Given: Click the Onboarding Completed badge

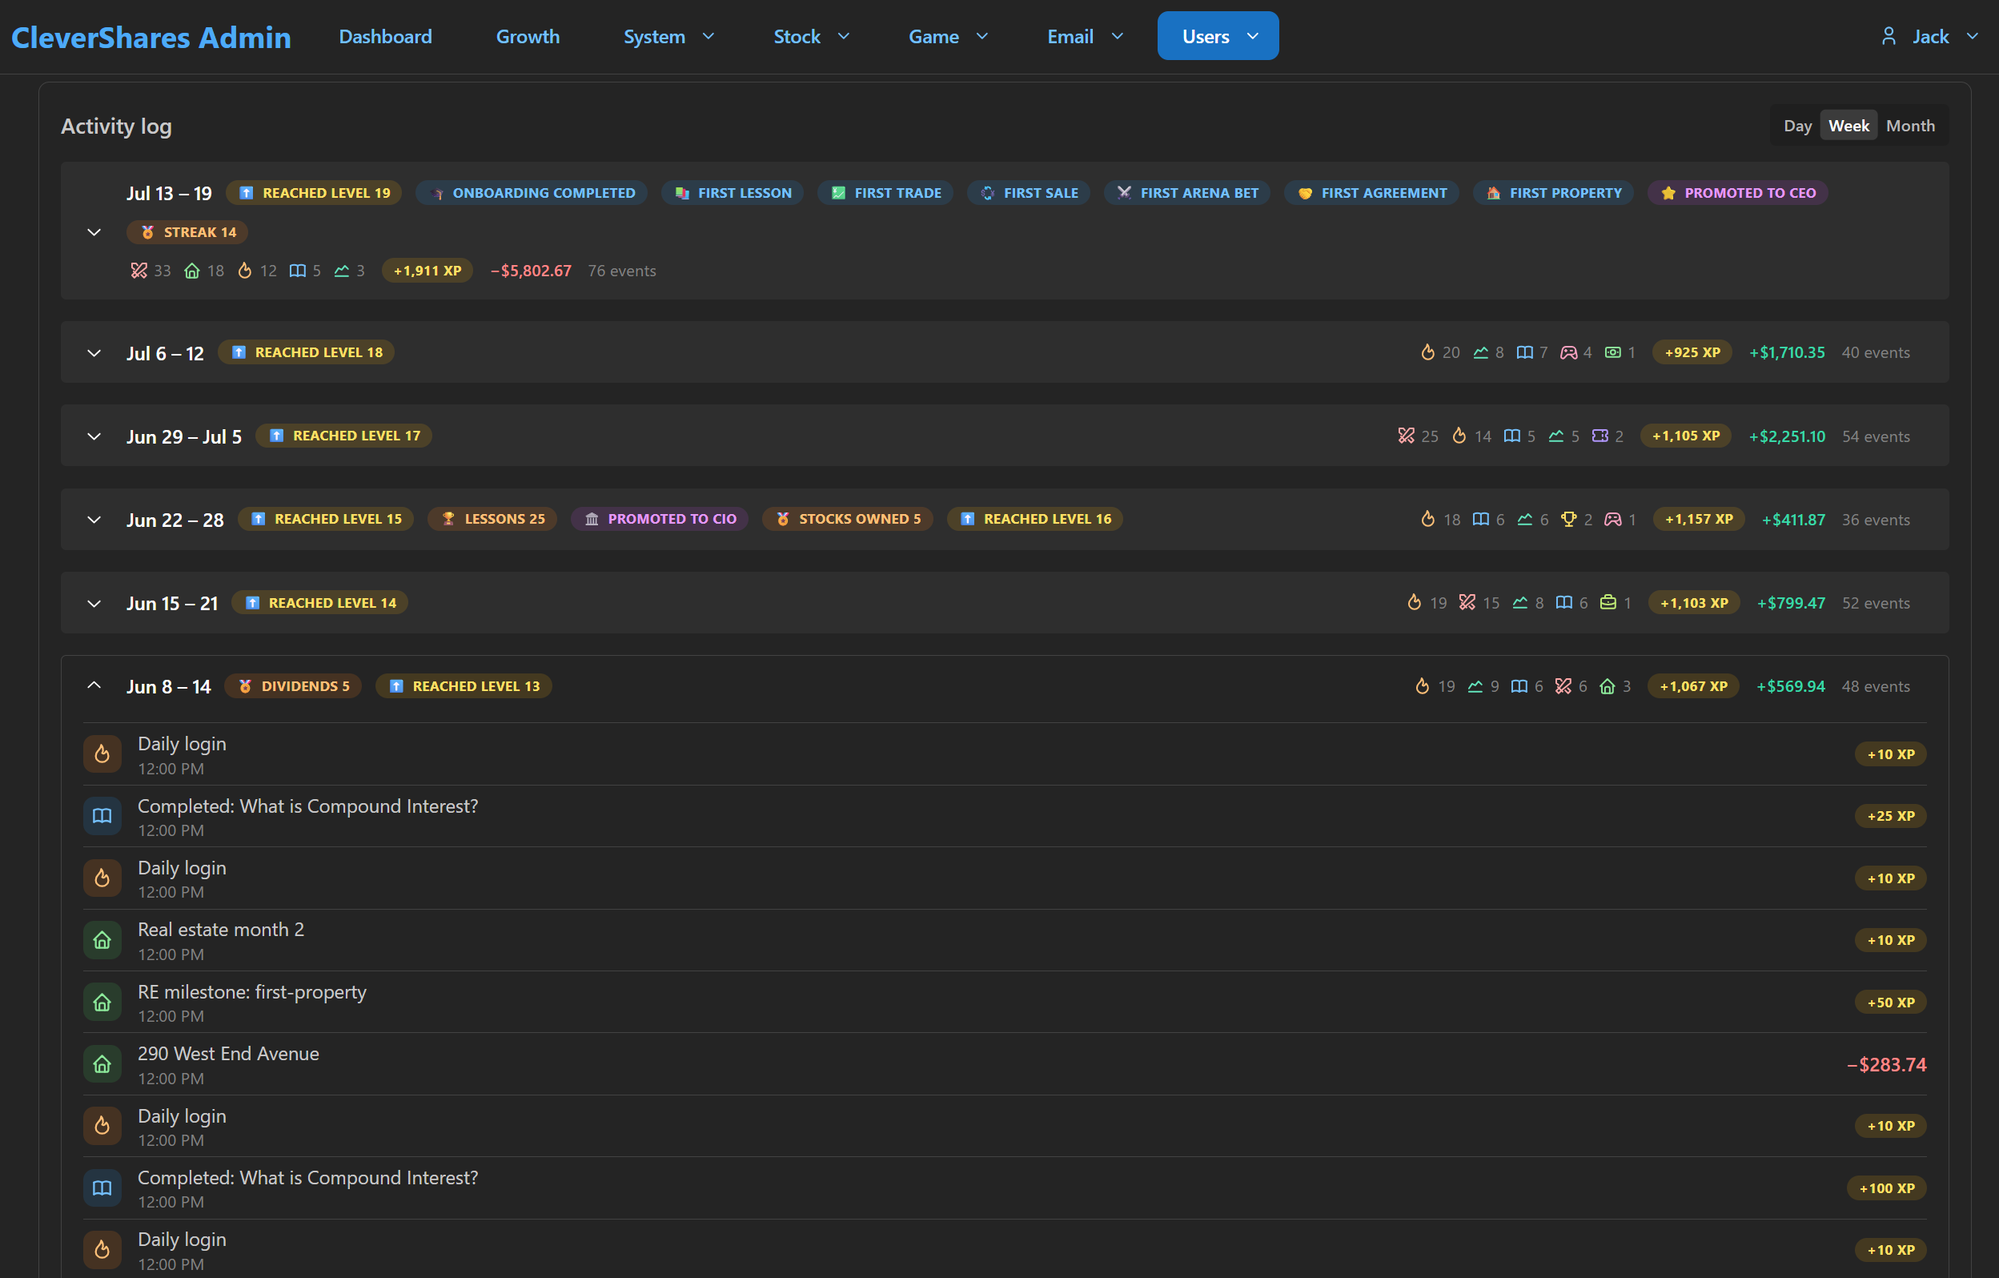Looking at the screenshot, I should (532, 193).
